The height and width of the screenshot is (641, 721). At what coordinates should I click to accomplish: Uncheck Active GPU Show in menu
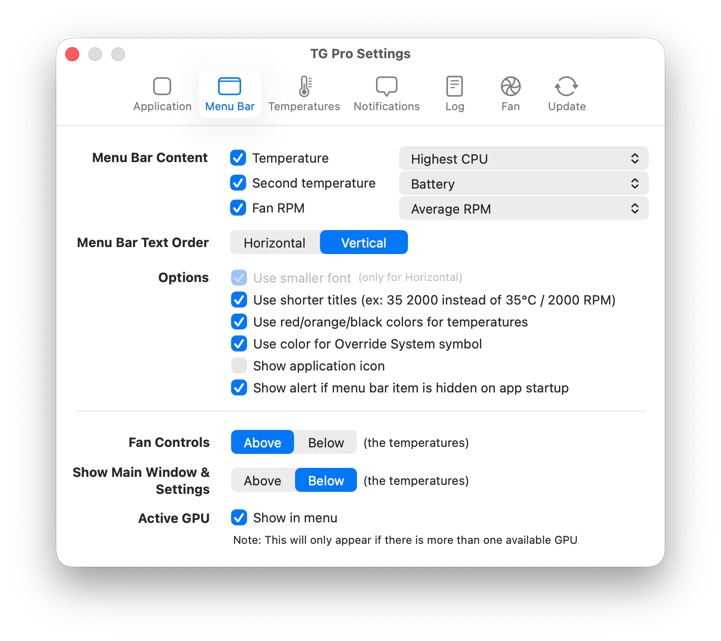click(x=239, y=517)
